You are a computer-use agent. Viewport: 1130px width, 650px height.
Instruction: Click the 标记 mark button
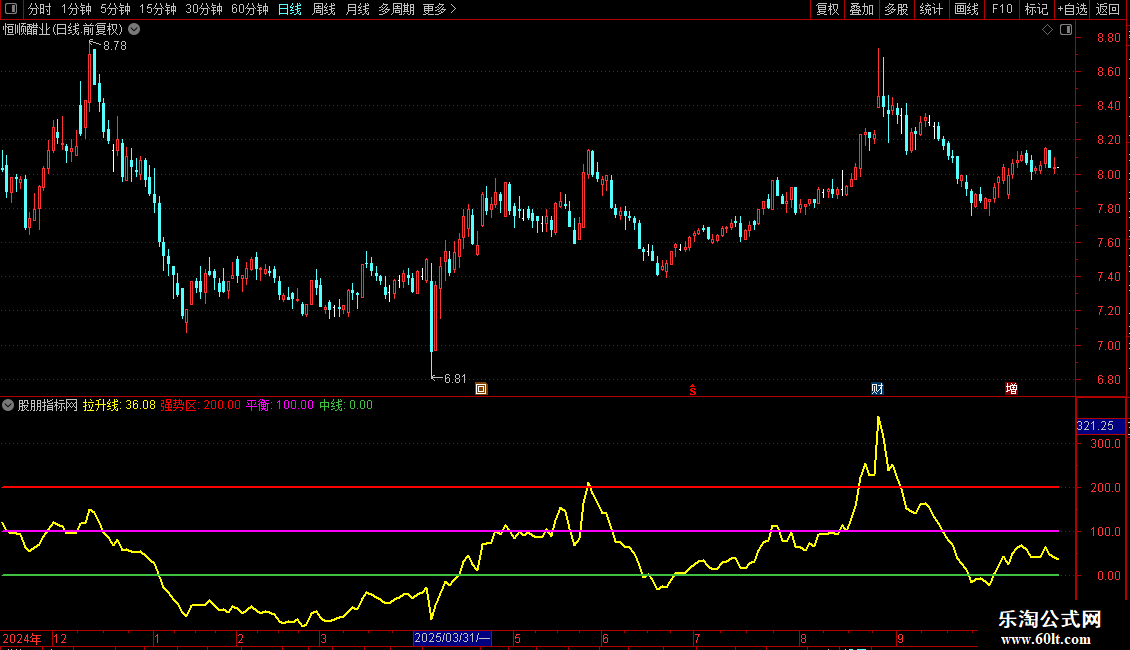click(x=1036, y=9)
